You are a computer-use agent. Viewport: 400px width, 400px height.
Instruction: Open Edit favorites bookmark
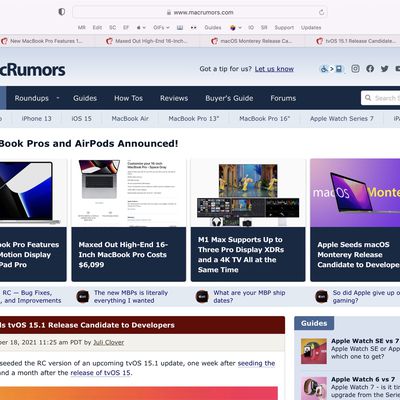tap(97, 28)
